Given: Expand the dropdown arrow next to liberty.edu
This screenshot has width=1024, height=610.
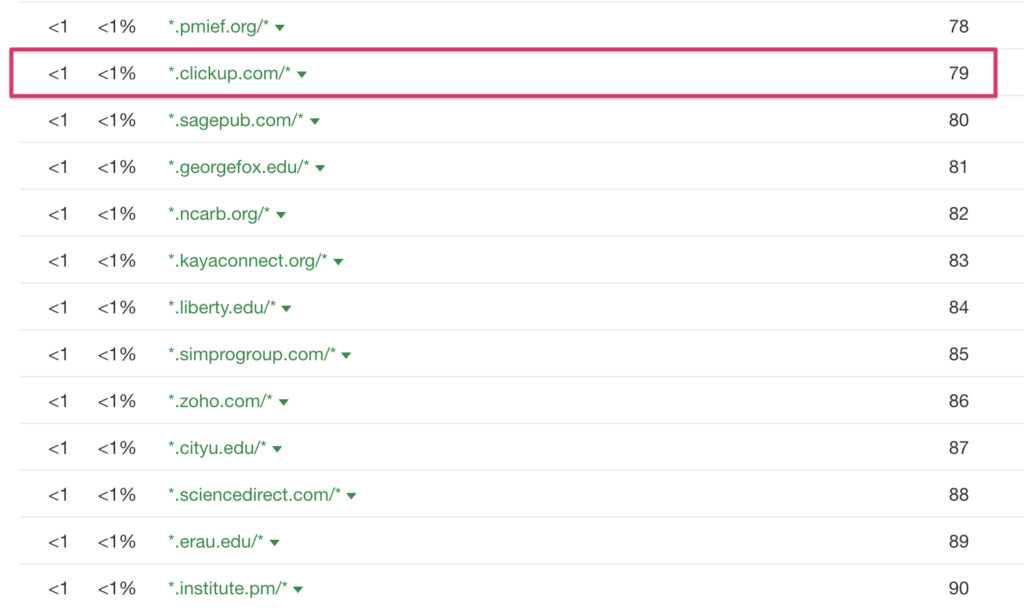Looking at the screenshot, I should (x=286, y=309).
